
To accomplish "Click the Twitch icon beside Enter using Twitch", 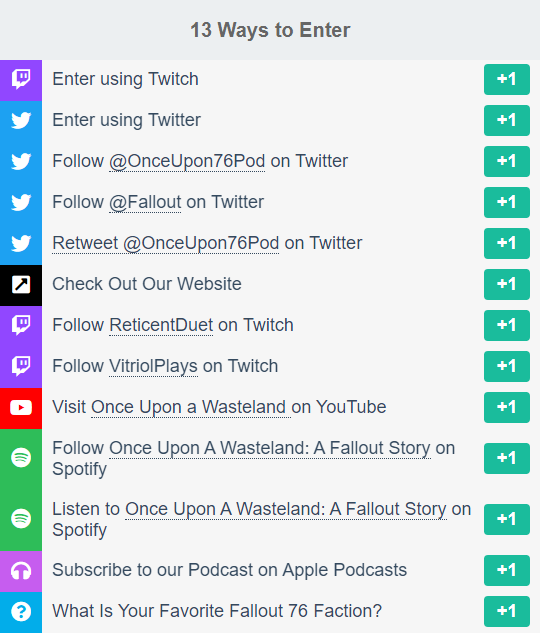I will tap(21, 80).
